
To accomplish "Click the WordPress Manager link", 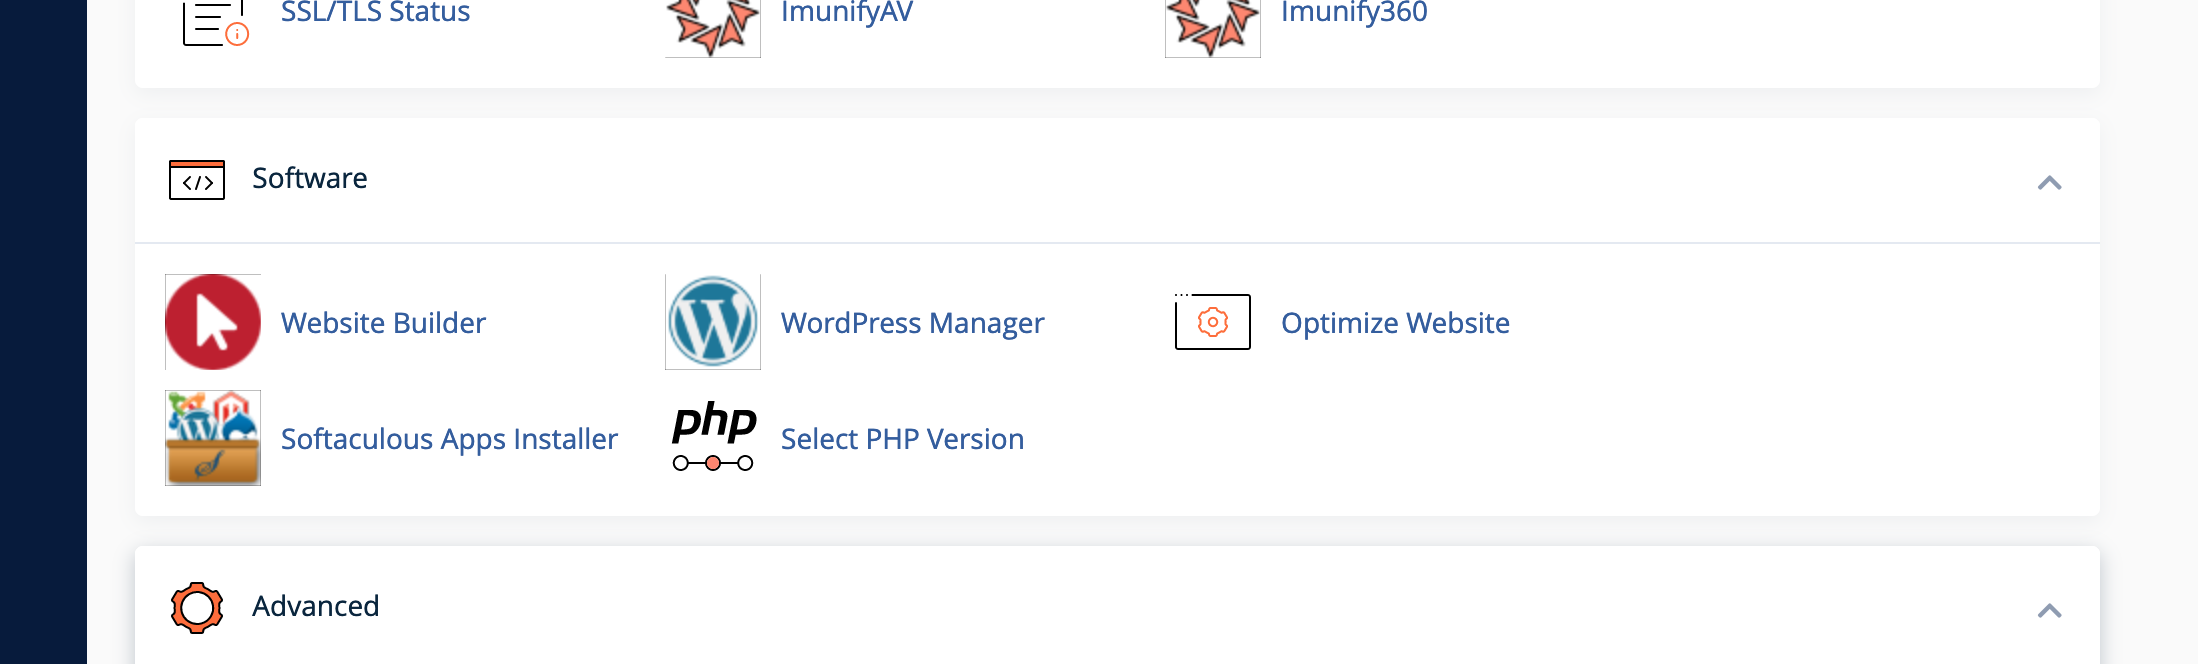I will click(912, 323).
